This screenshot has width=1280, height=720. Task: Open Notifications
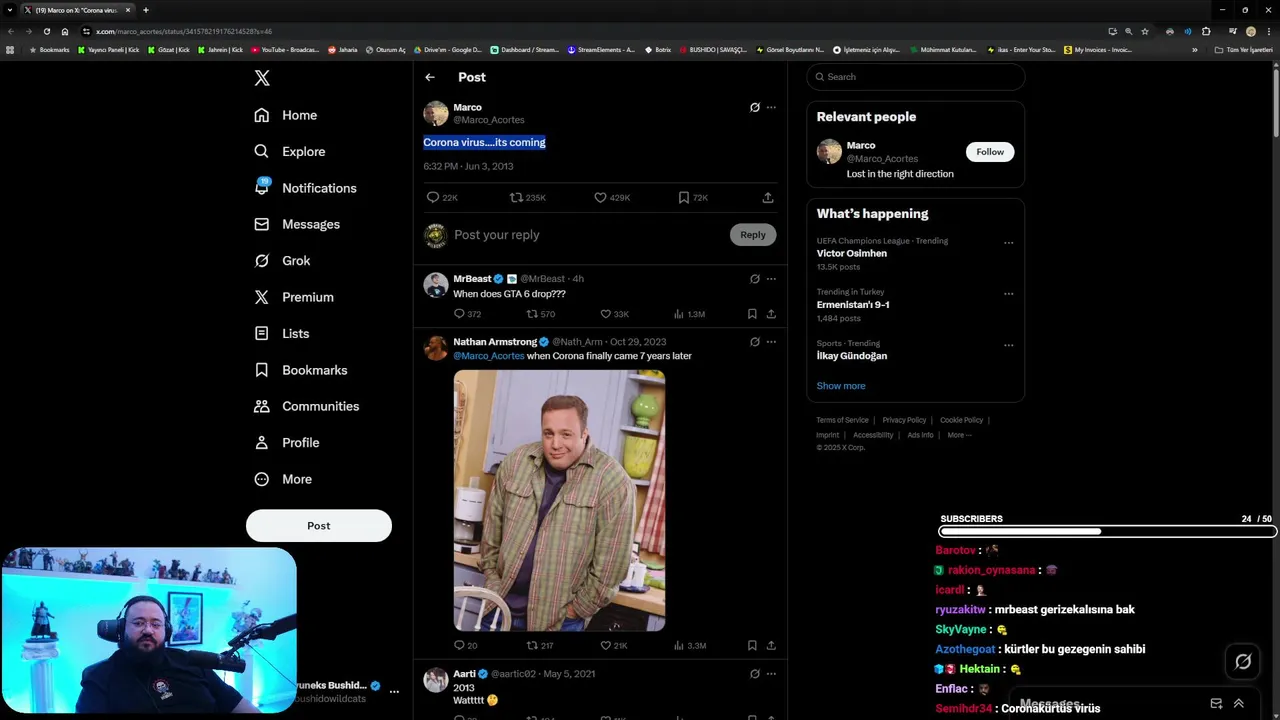point(305,188)
